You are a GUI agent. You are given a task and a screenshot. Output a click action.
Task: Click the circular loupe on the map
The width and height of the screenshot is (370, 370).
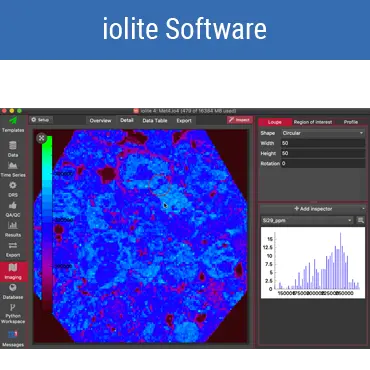pos(160,184)
